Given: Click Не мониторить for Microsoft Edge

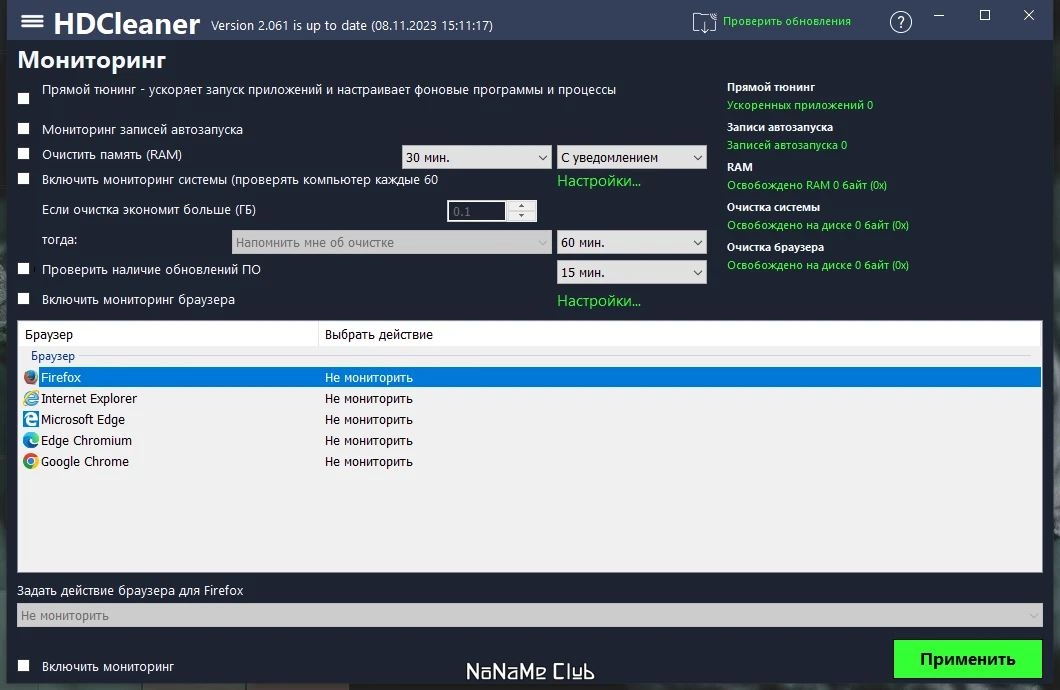Looking at the screenshot, I should coord(368,420).
